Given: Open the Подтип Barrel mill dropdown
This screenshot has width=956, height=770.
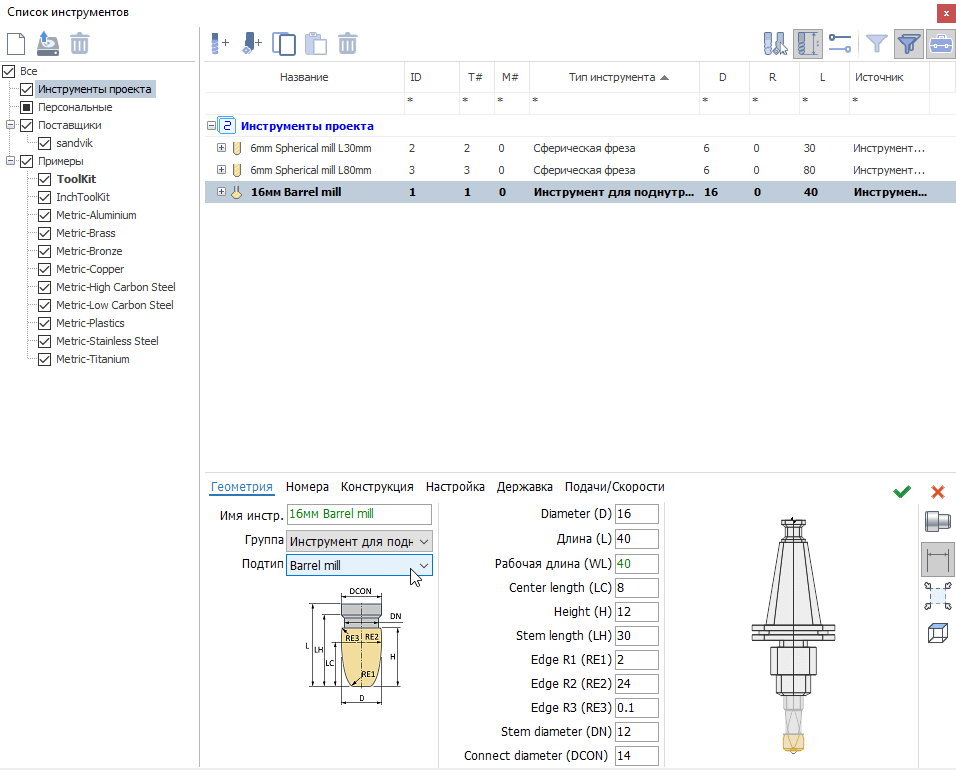Looking at the screenshot, I should click(359, 565).
